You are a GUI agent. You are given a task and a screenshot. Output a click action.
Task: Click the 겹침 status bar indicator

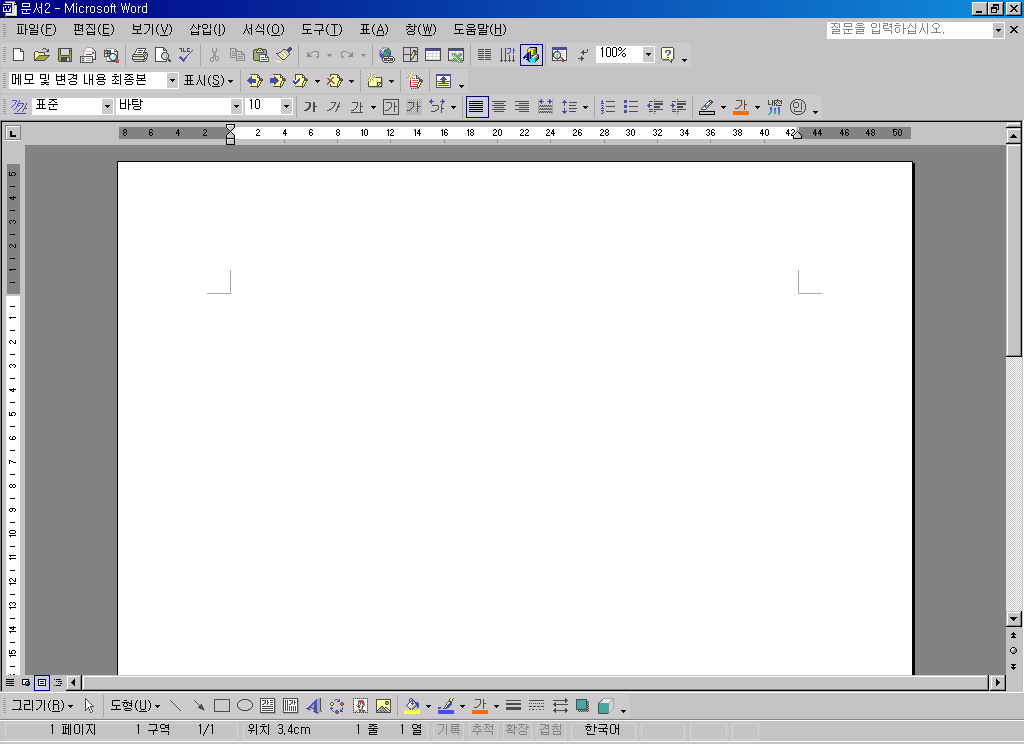pos(551,730)
